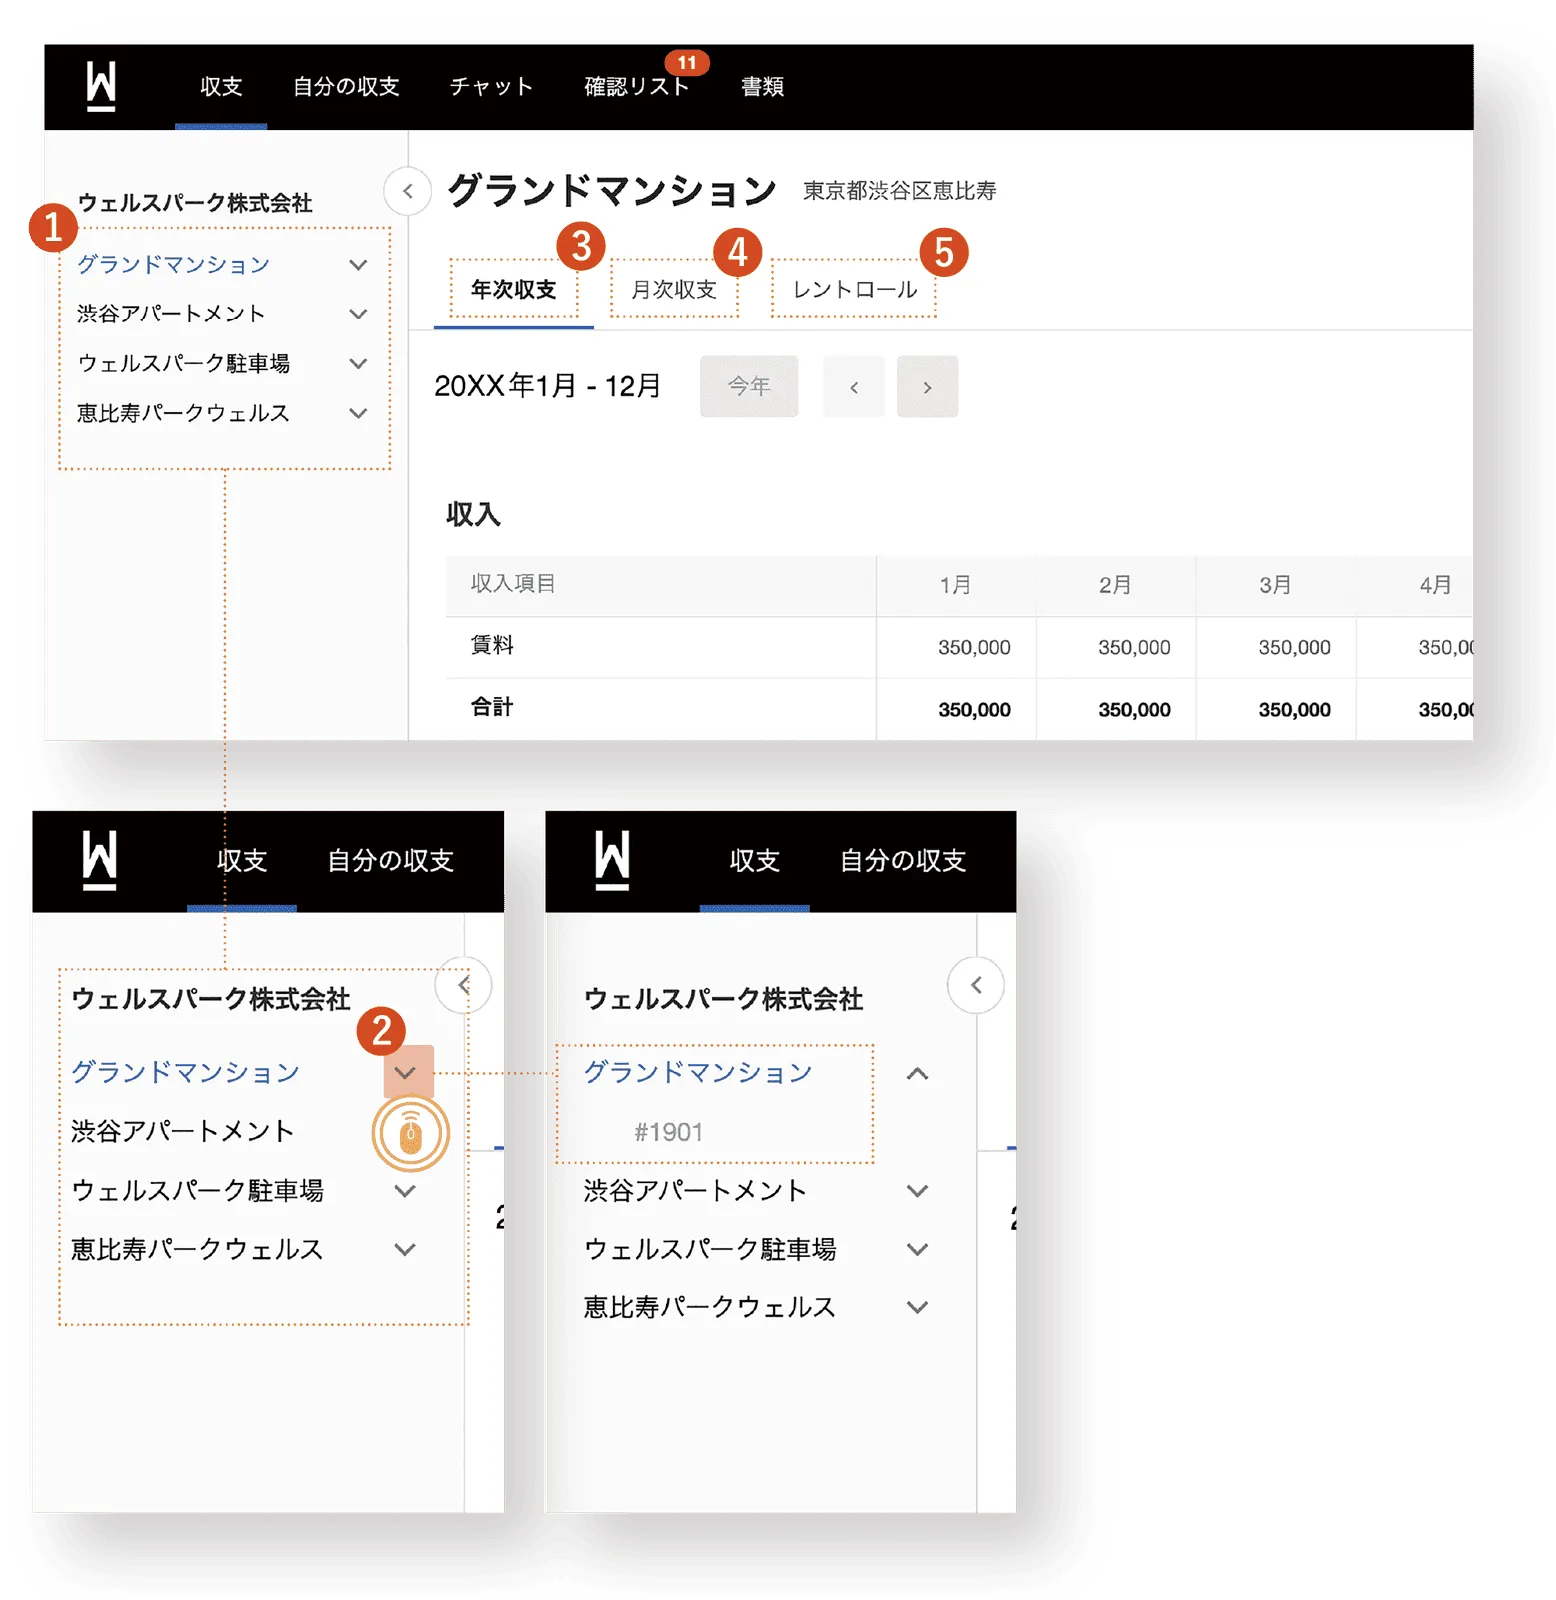Switch to 月次収支 tab
This screenshot has height=1600, width=1556.
coord(674,290)
